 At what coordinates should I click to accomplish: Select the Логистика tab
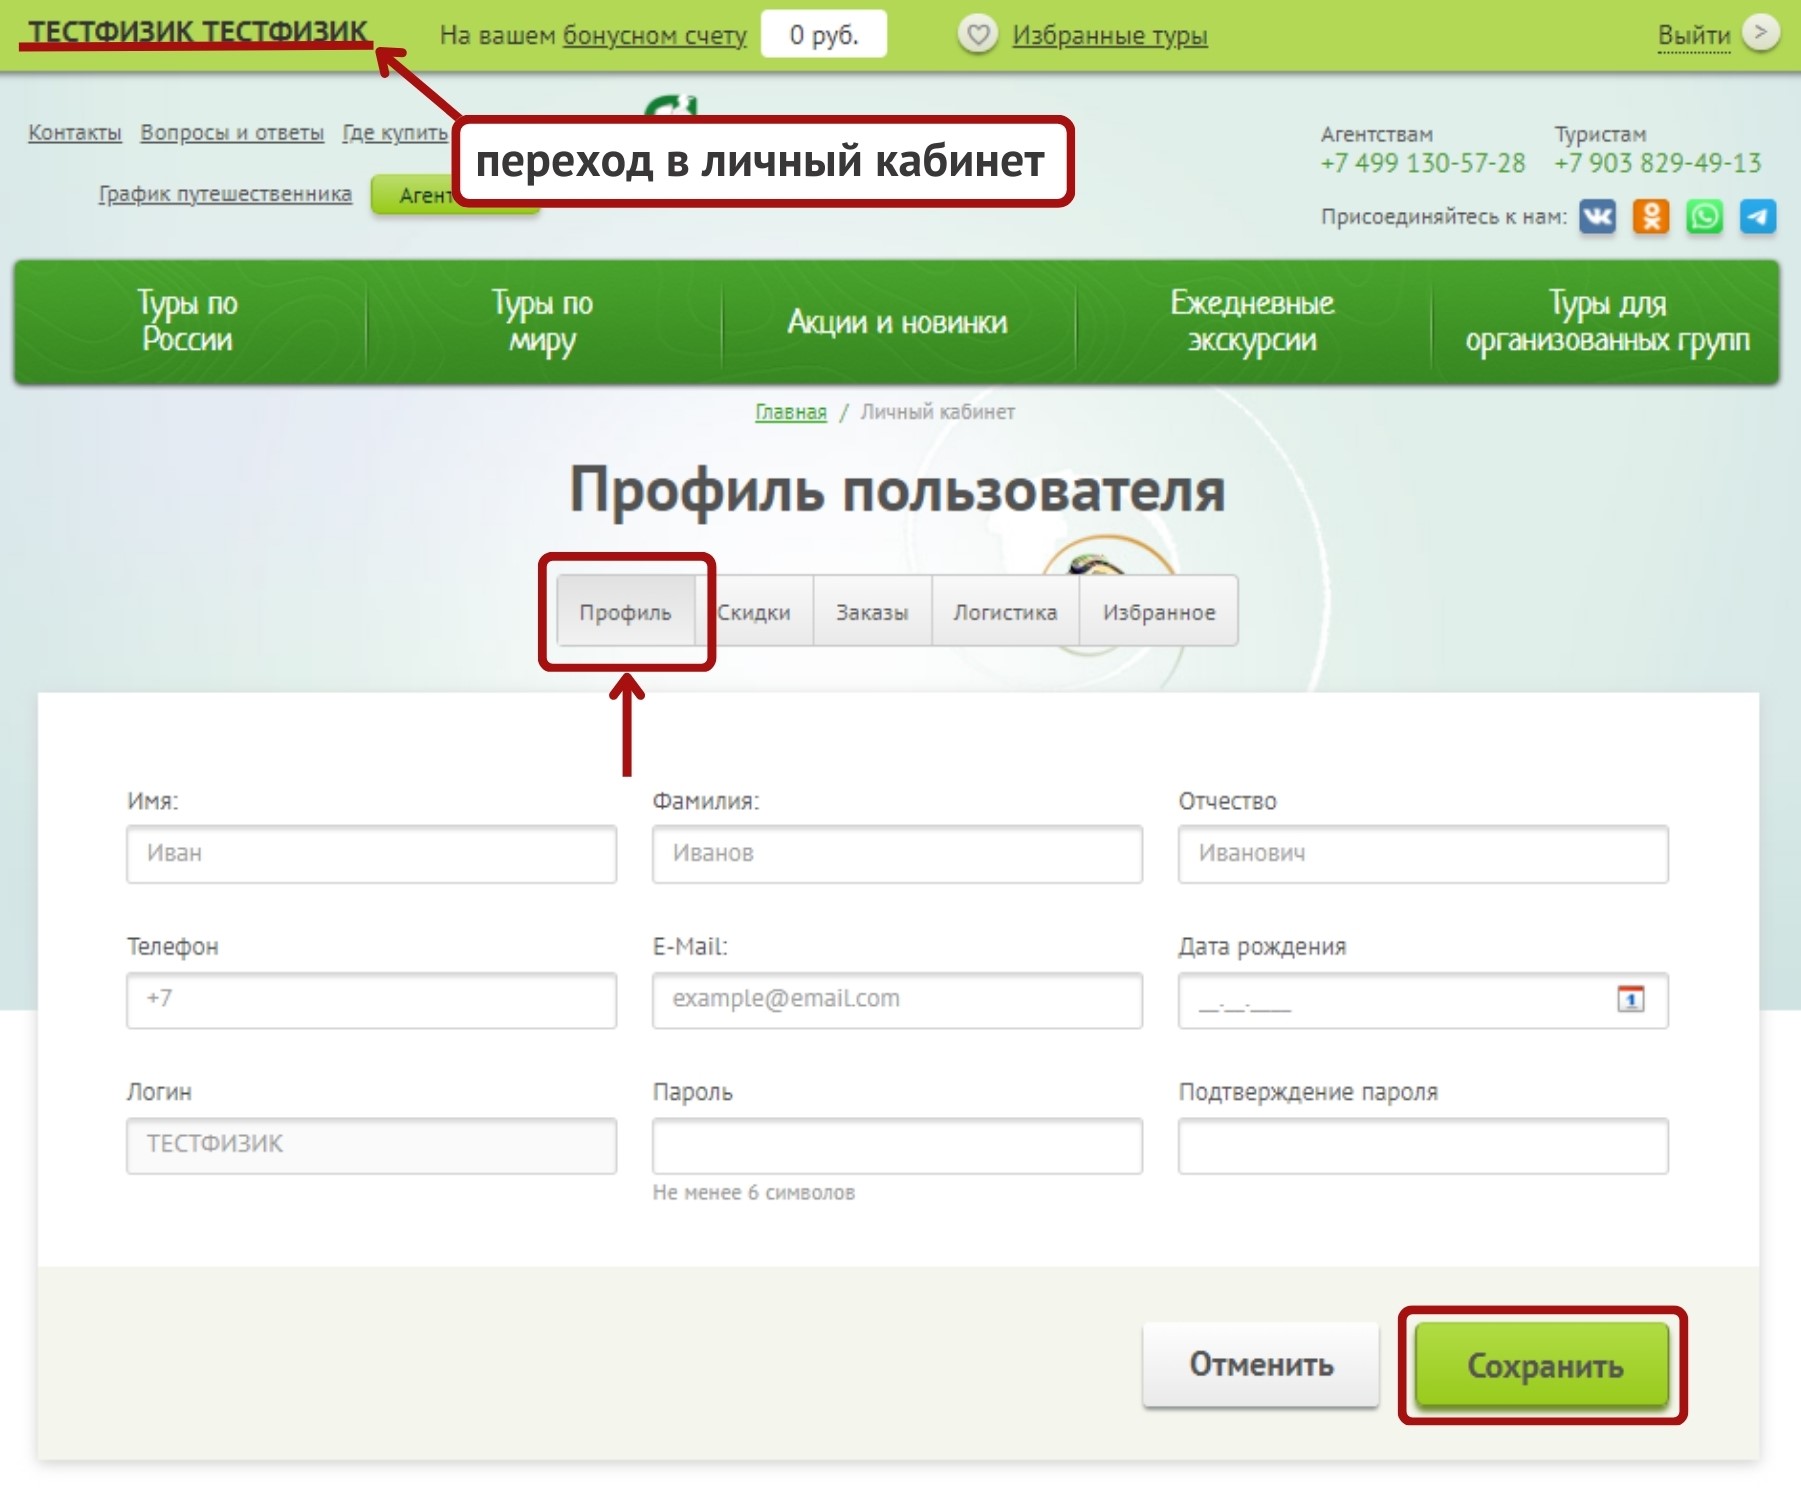click(1005, 612)
